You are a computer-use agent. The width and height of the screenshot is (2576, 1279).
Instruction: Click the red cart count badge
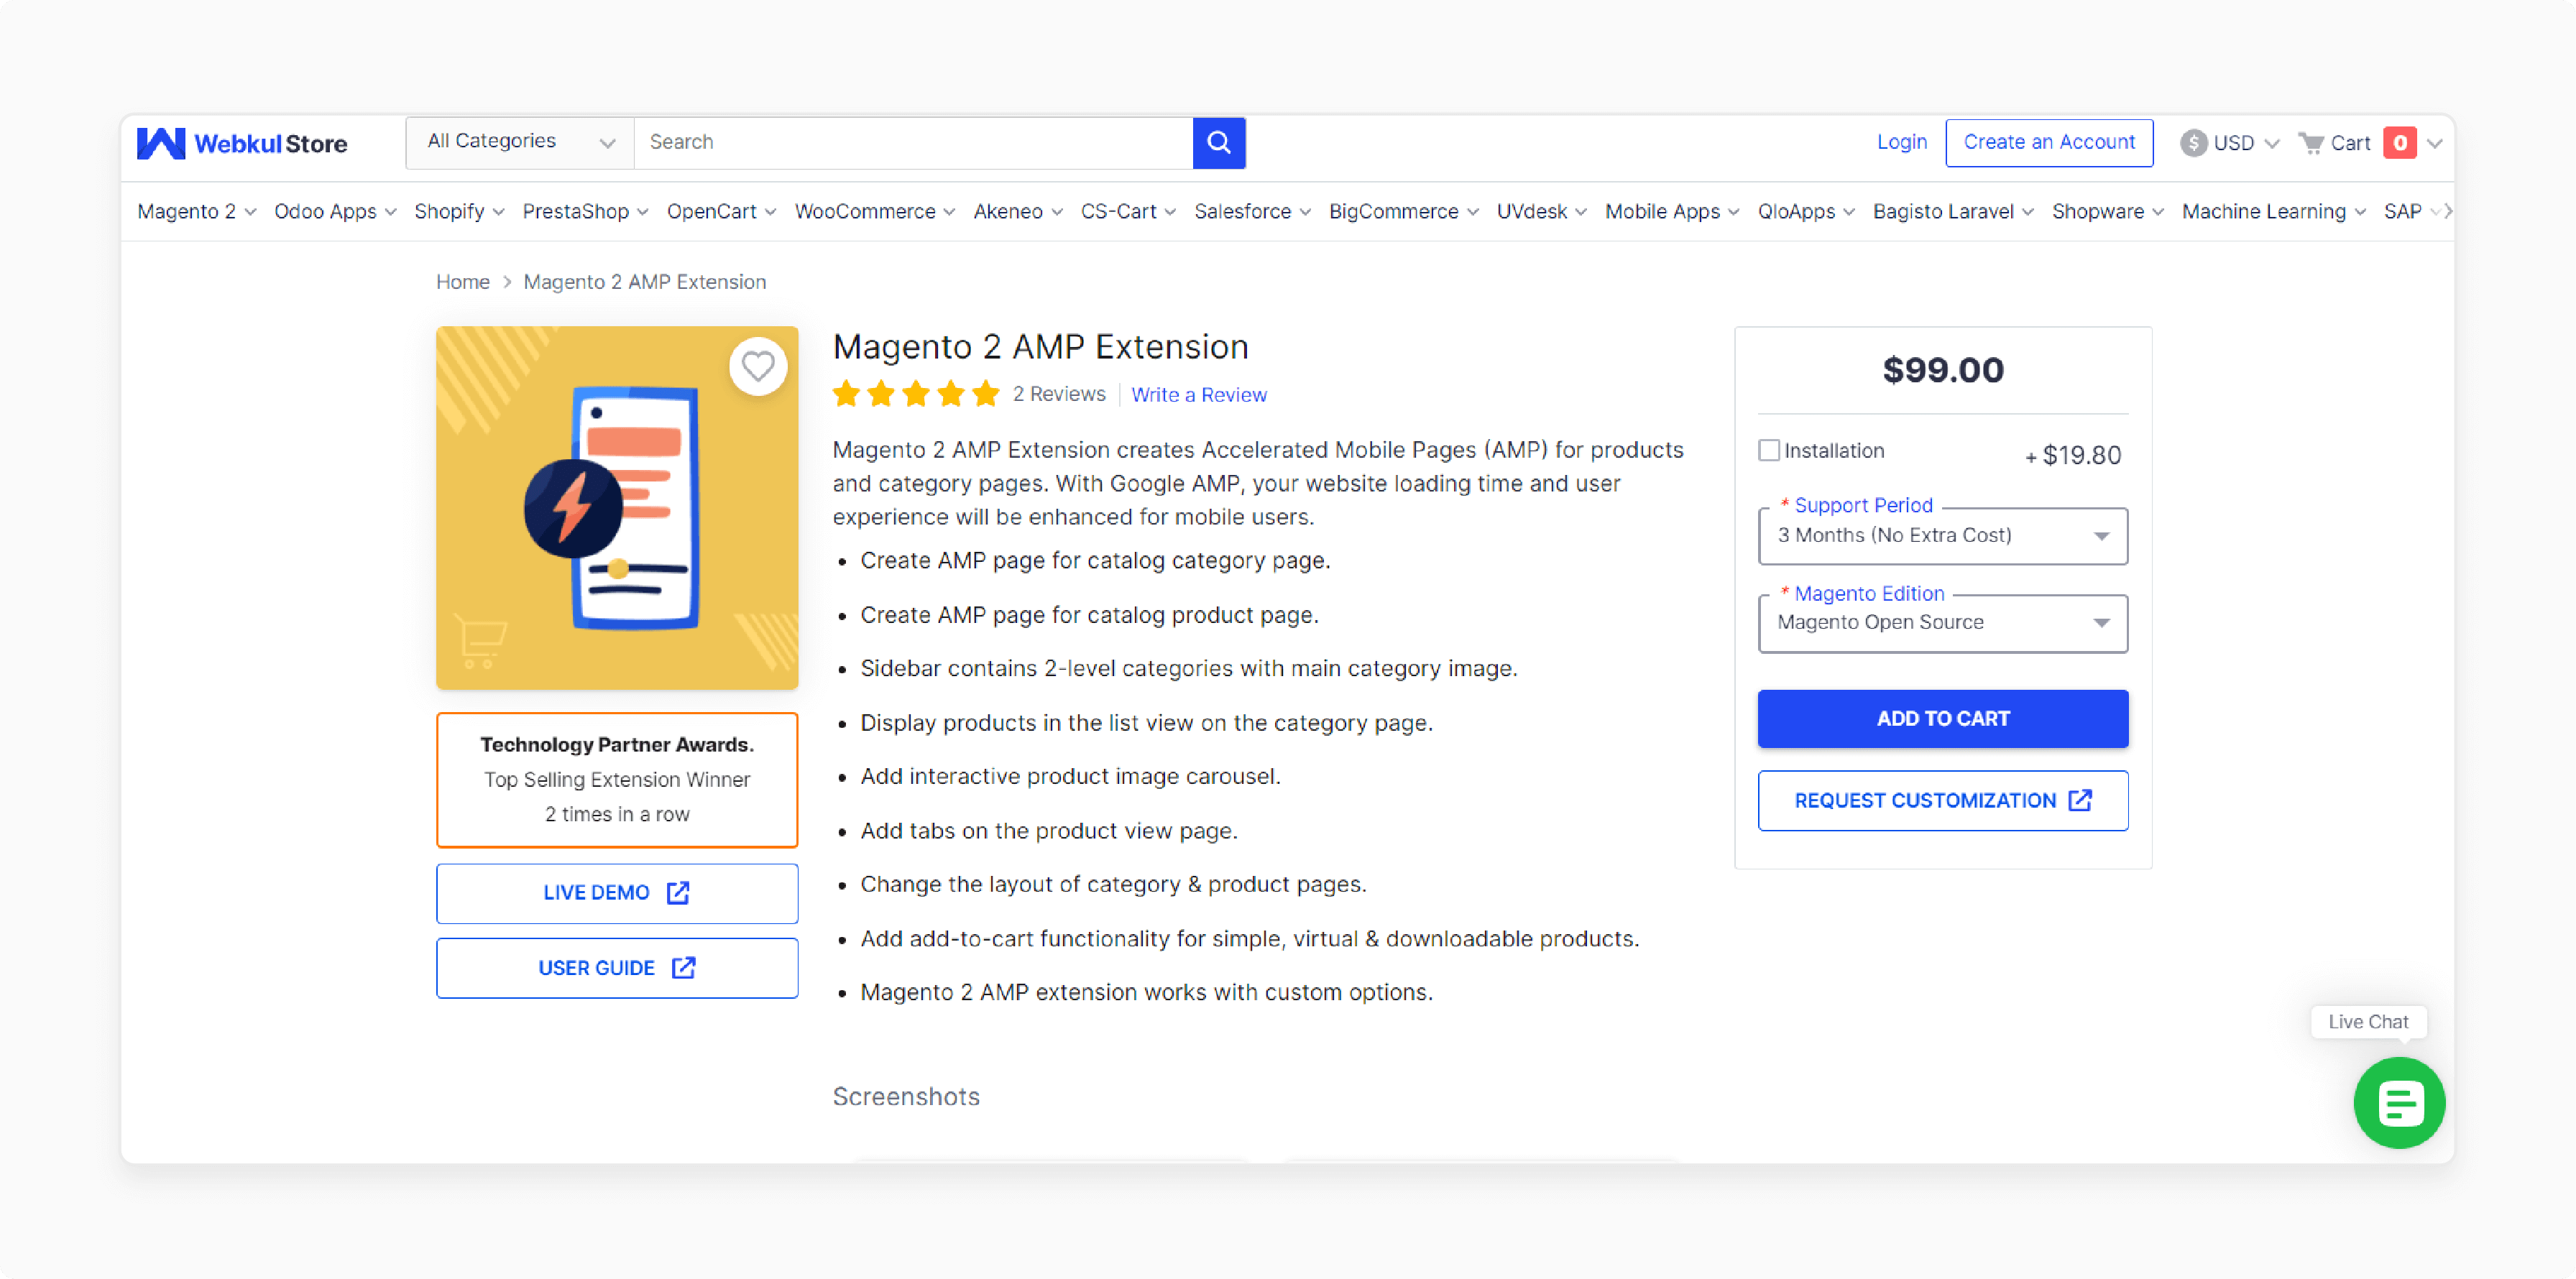click(2399, 143)
